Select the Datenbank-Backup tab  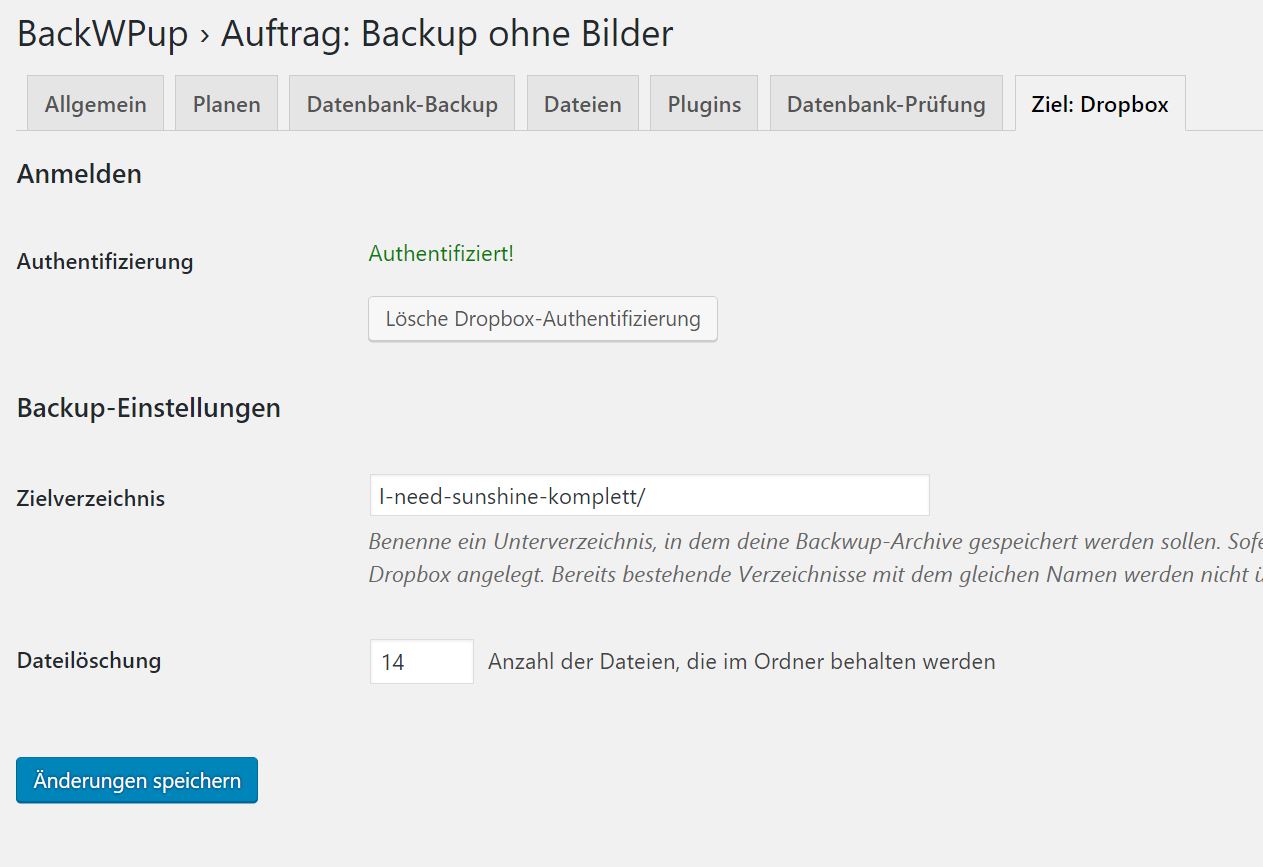[x=402, y=104]
